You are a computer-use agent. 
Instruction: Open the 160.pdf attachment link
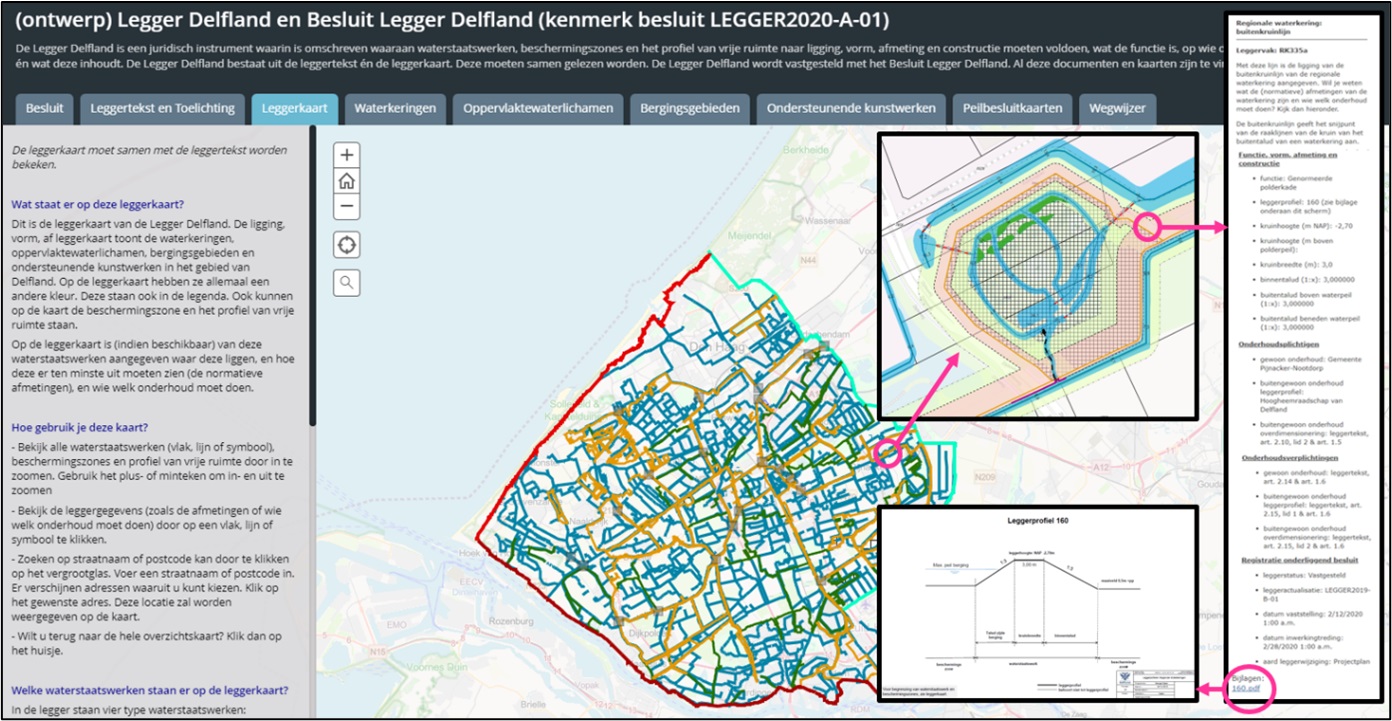click(x=1244, y=689)
